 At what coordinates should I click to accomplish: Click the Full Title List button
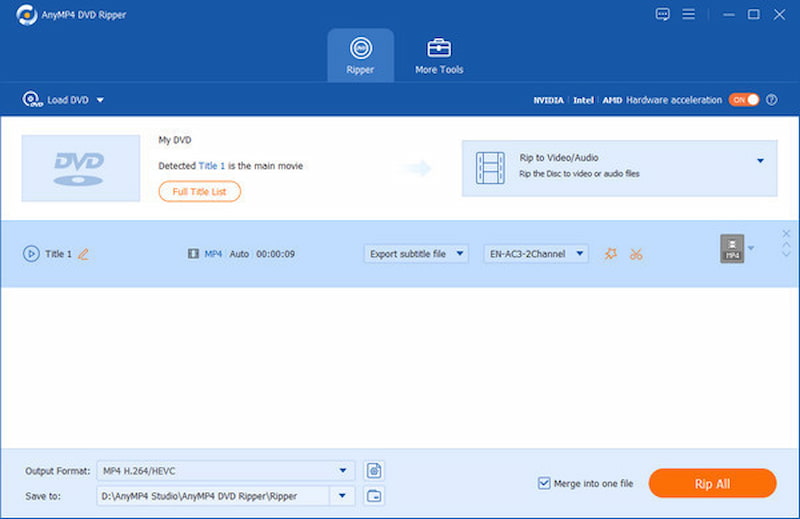click(x=199, y=191)
